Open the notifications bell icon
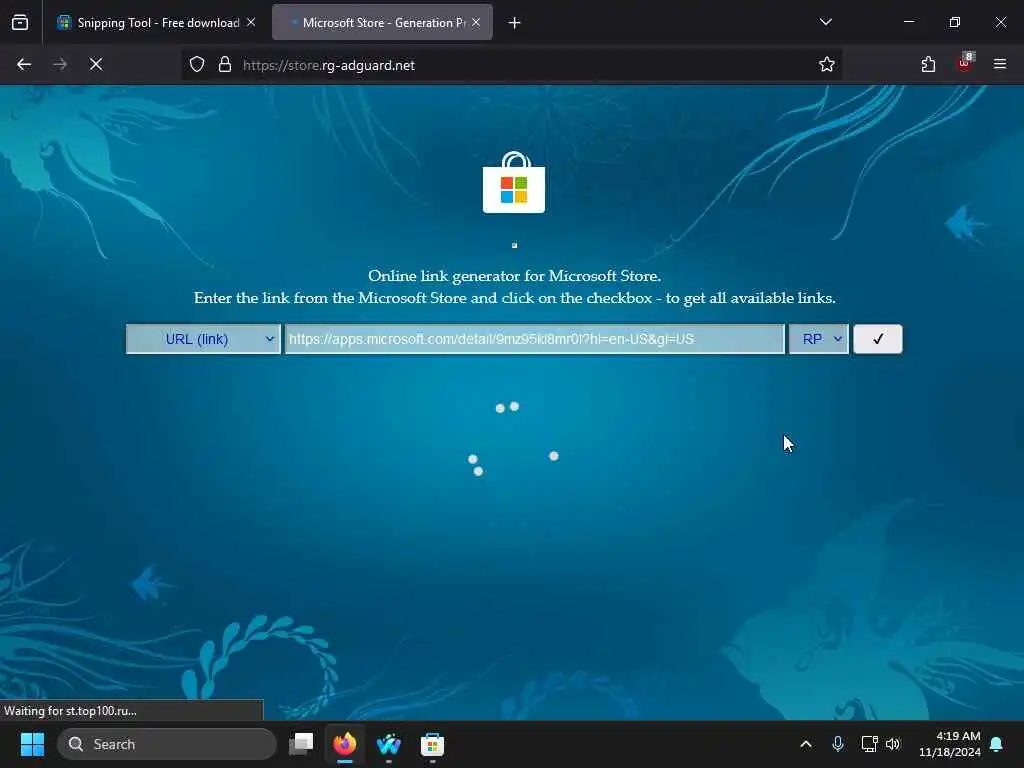The width and height of the screenshot is (1024, 768). (x=997, y=744)
